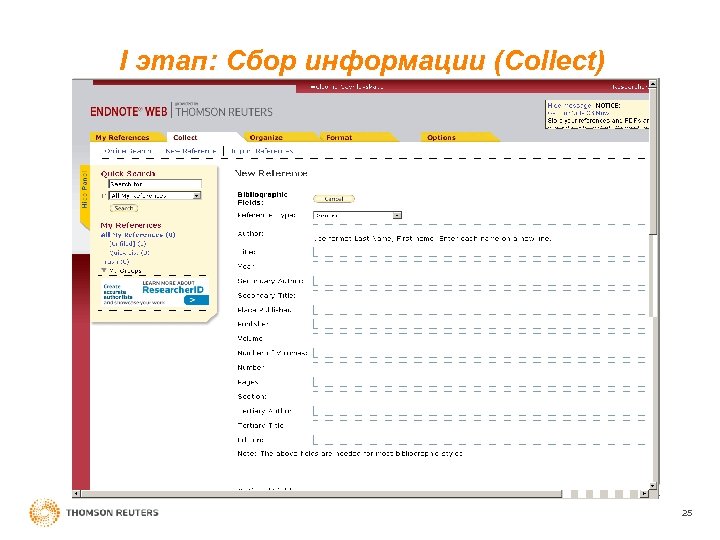Select the Collect tab

(x=185, y=137)
